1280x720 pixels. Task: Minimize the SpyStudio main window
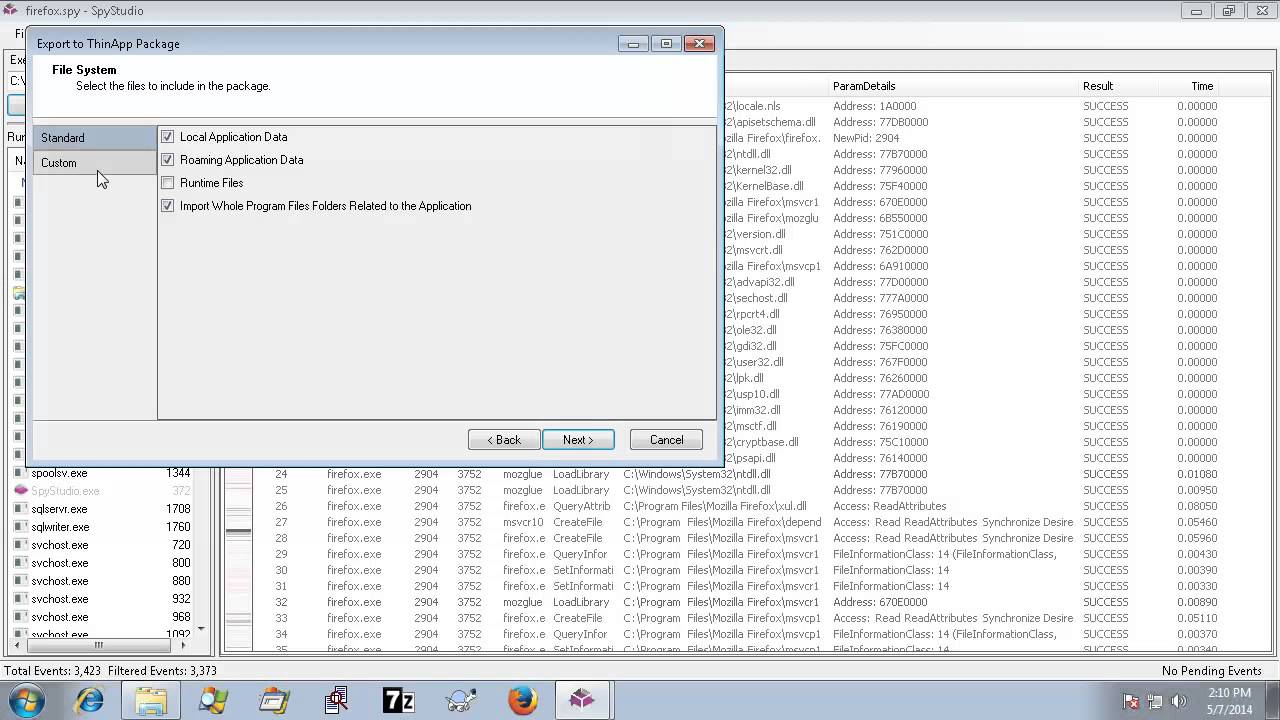pyautogui.click(x=1197, y=11)
